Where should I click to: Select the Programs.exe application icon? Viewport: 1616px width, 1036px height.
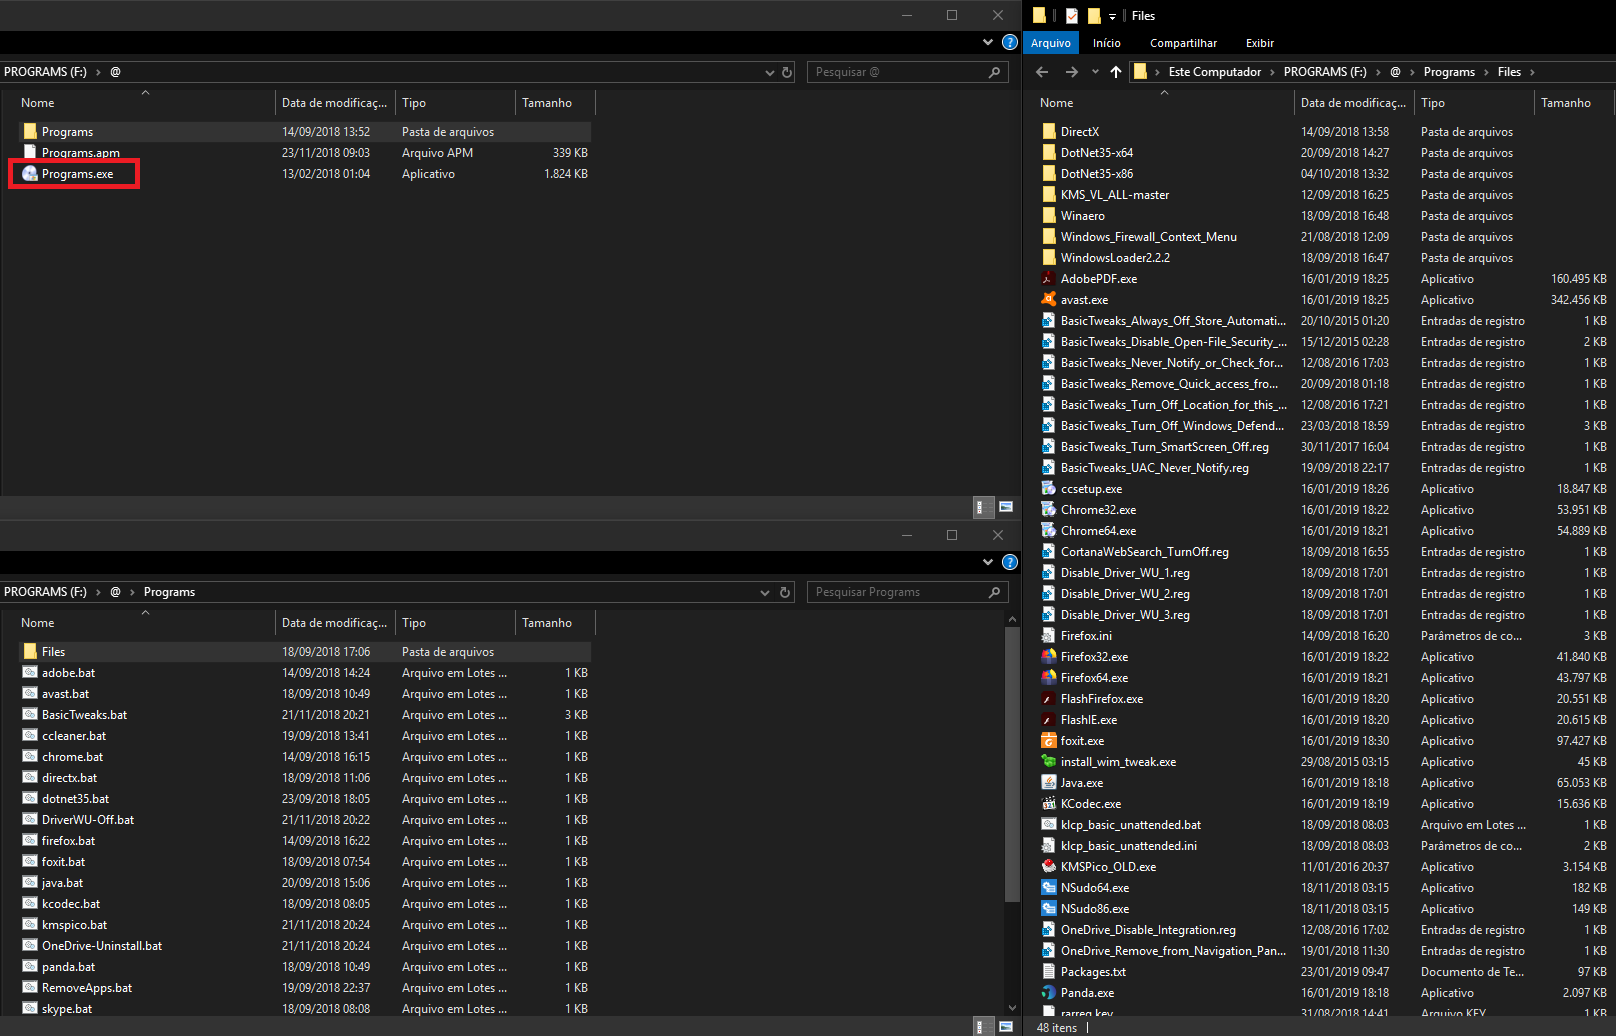click(30, 174)
